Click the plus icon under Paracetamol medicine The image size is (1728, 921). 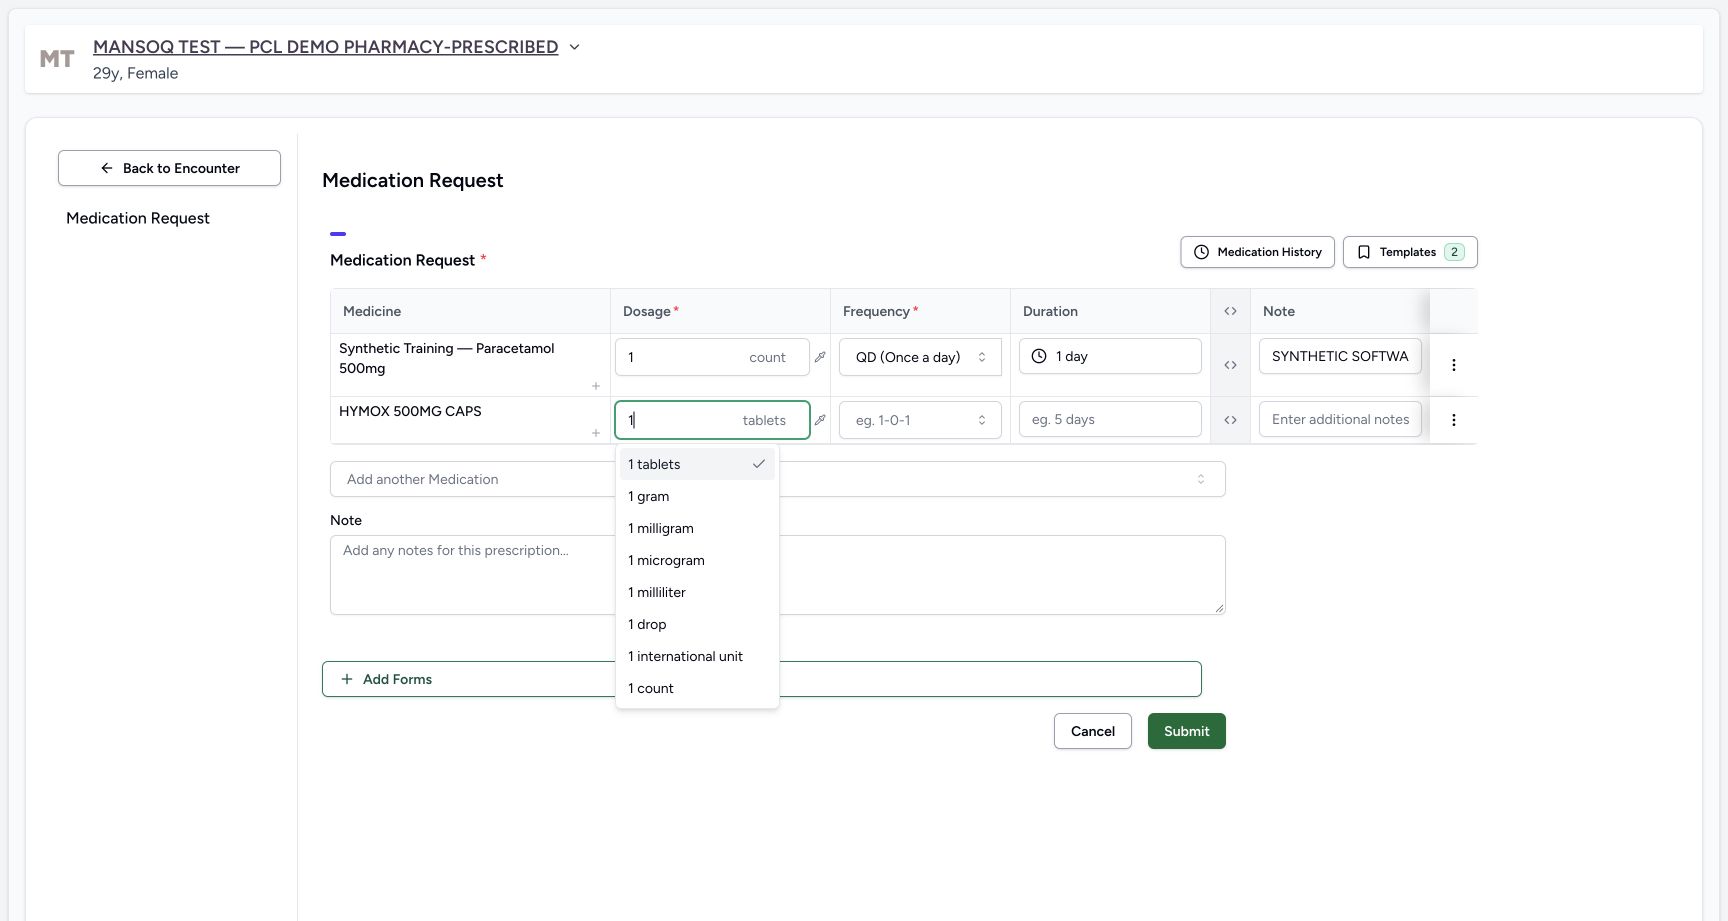point(596,386)
